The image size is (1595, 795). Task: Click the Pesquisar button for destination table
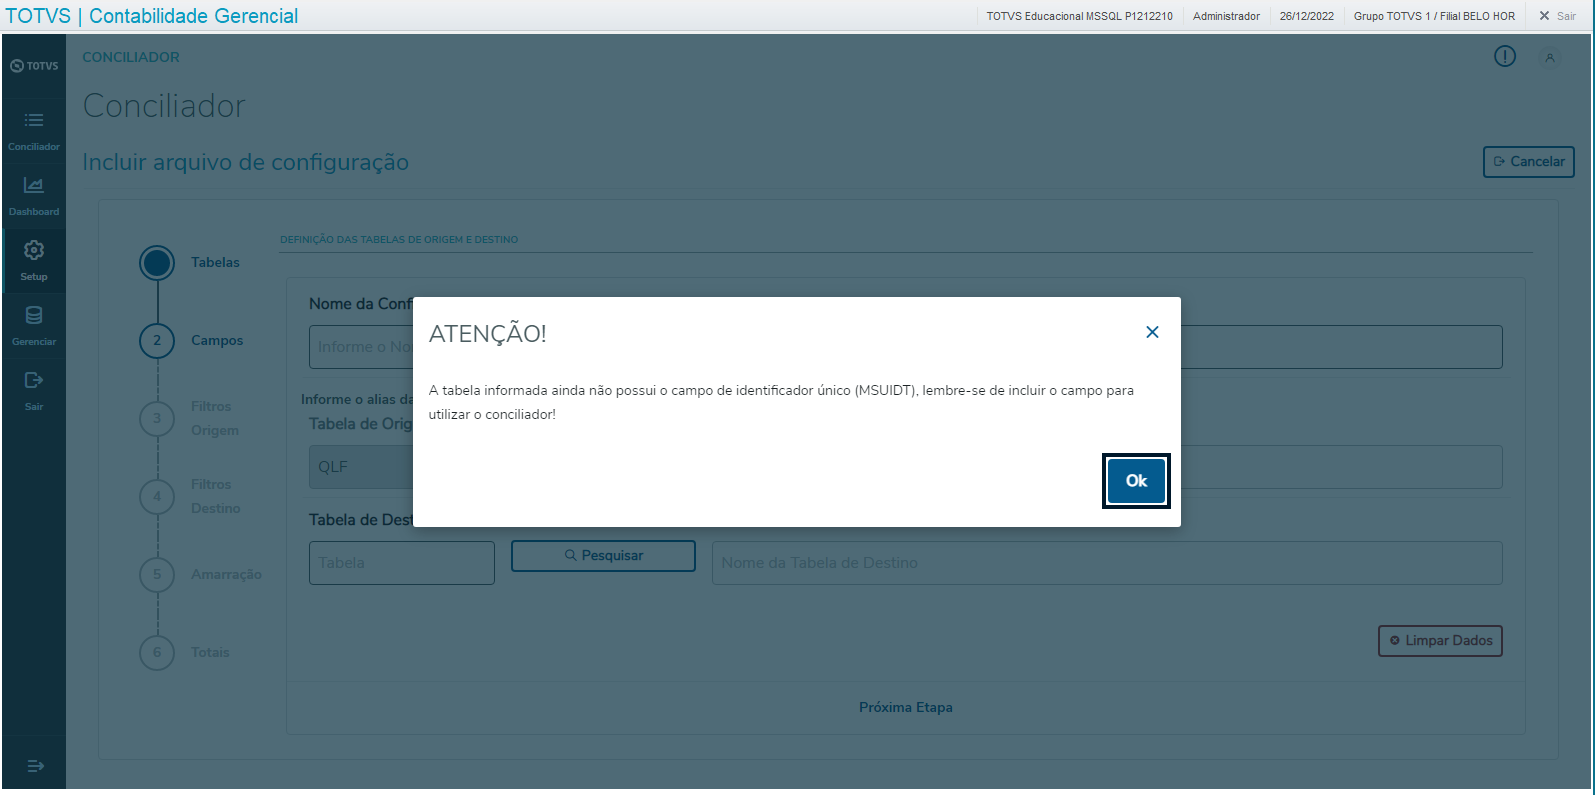click(603, 556)
